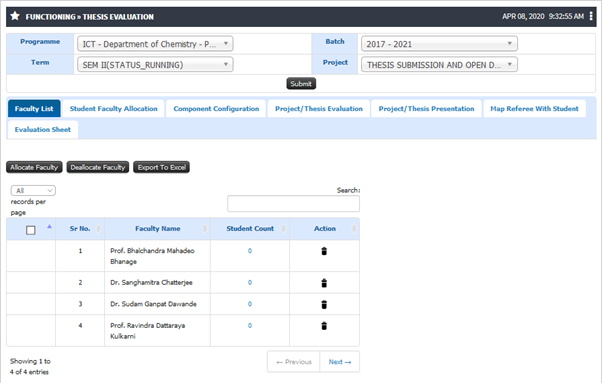
Task: Select the name Dr. Sudam Ganpat Dawande
Action: click(x=154, y=304)
